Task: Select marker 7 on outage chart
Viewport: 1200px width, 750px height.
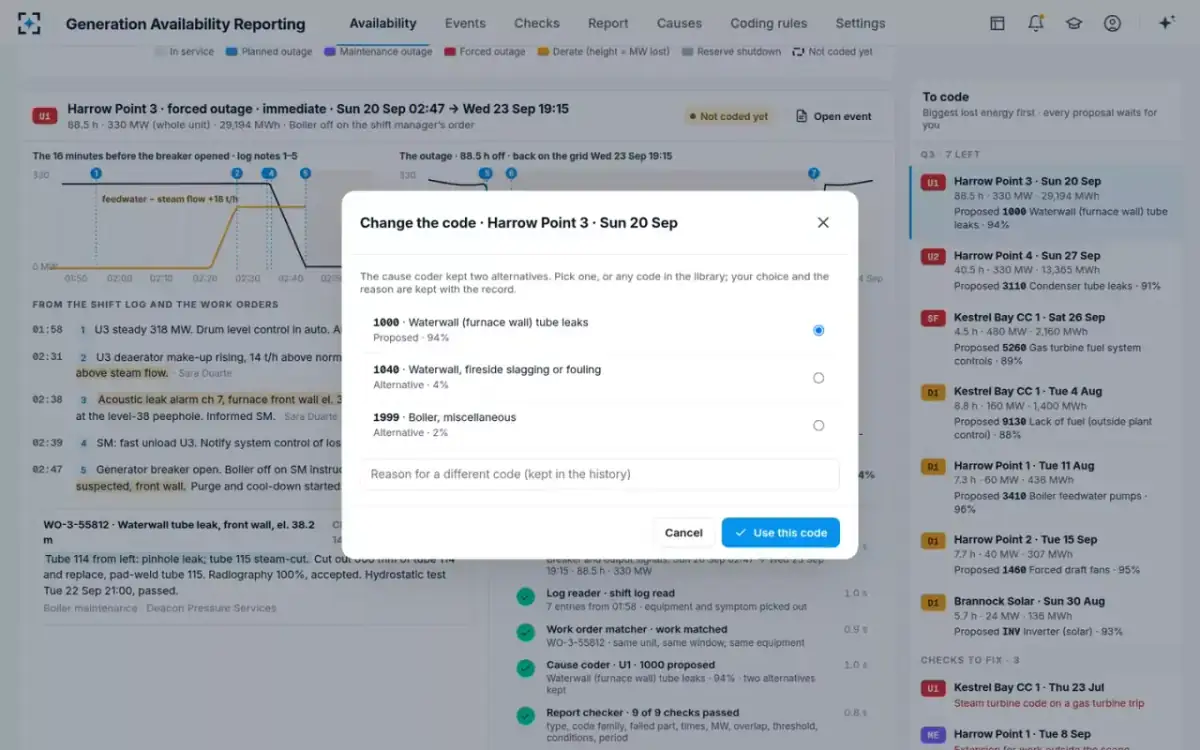Action: click(x=813, y=173)
